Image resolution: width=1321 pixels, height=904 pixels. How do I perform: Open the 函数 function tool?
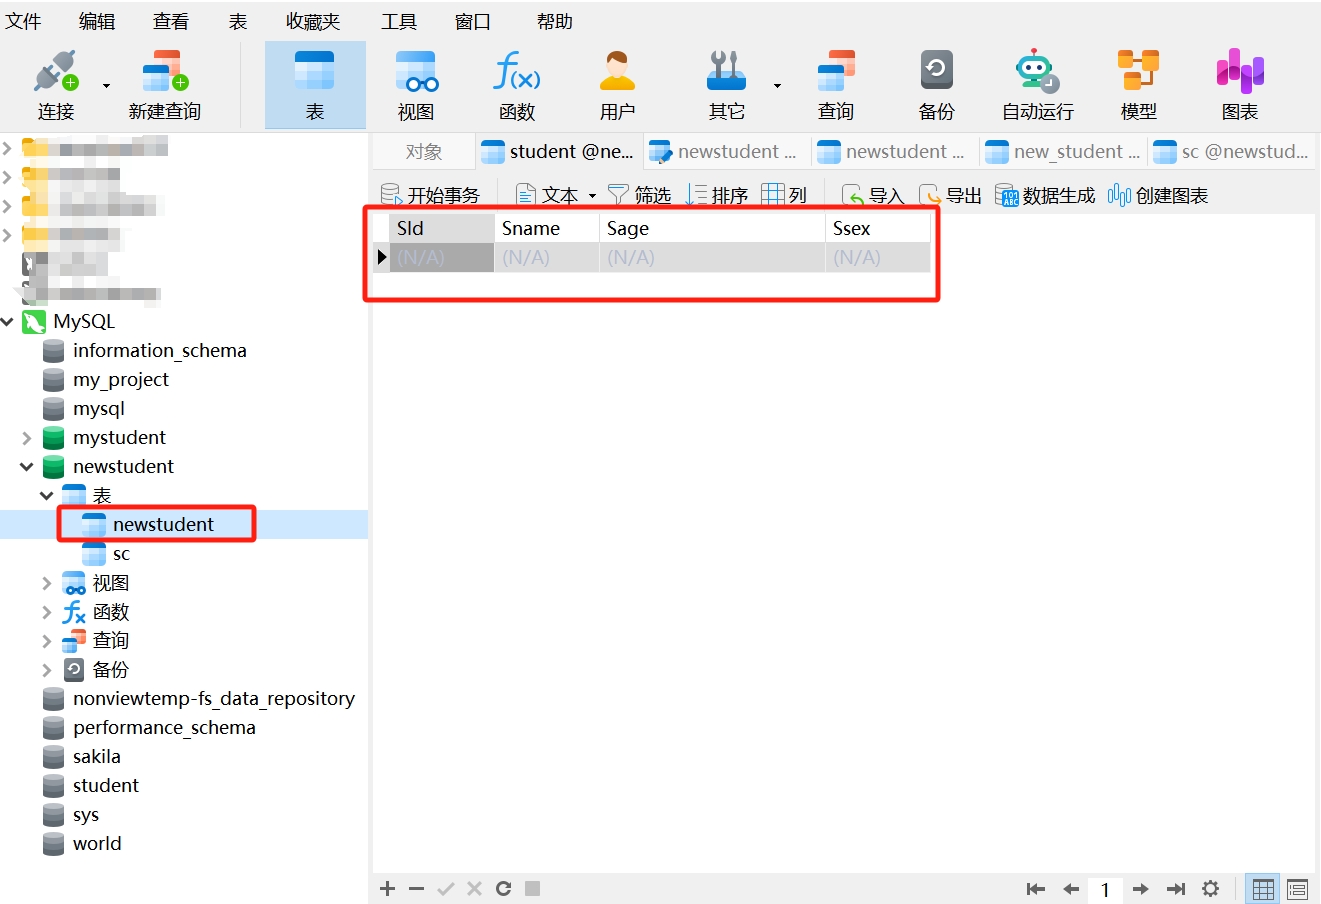[x=517, y=86]
